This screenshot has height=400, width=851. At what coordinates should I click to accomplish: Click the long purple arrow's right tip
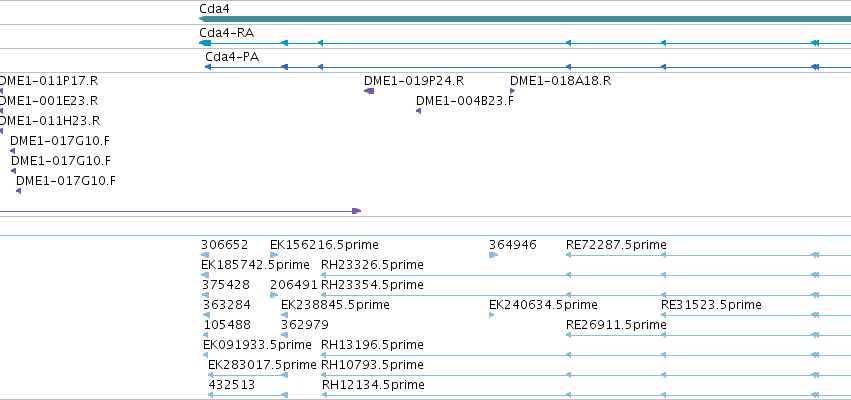click(x=357, y=211)
